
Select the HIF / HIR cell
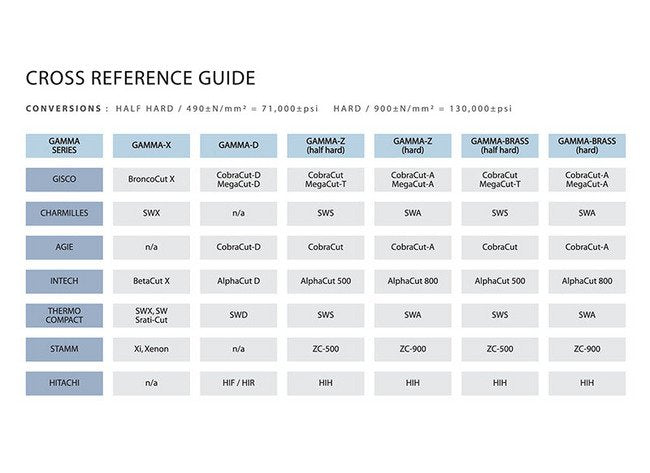pyautogui.click(x=238, y=384)
